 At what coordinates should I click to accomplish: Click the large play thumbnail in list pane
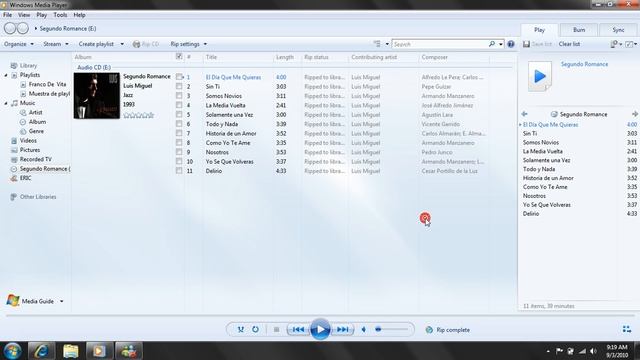pyautogui.click(x=540, y=76)
